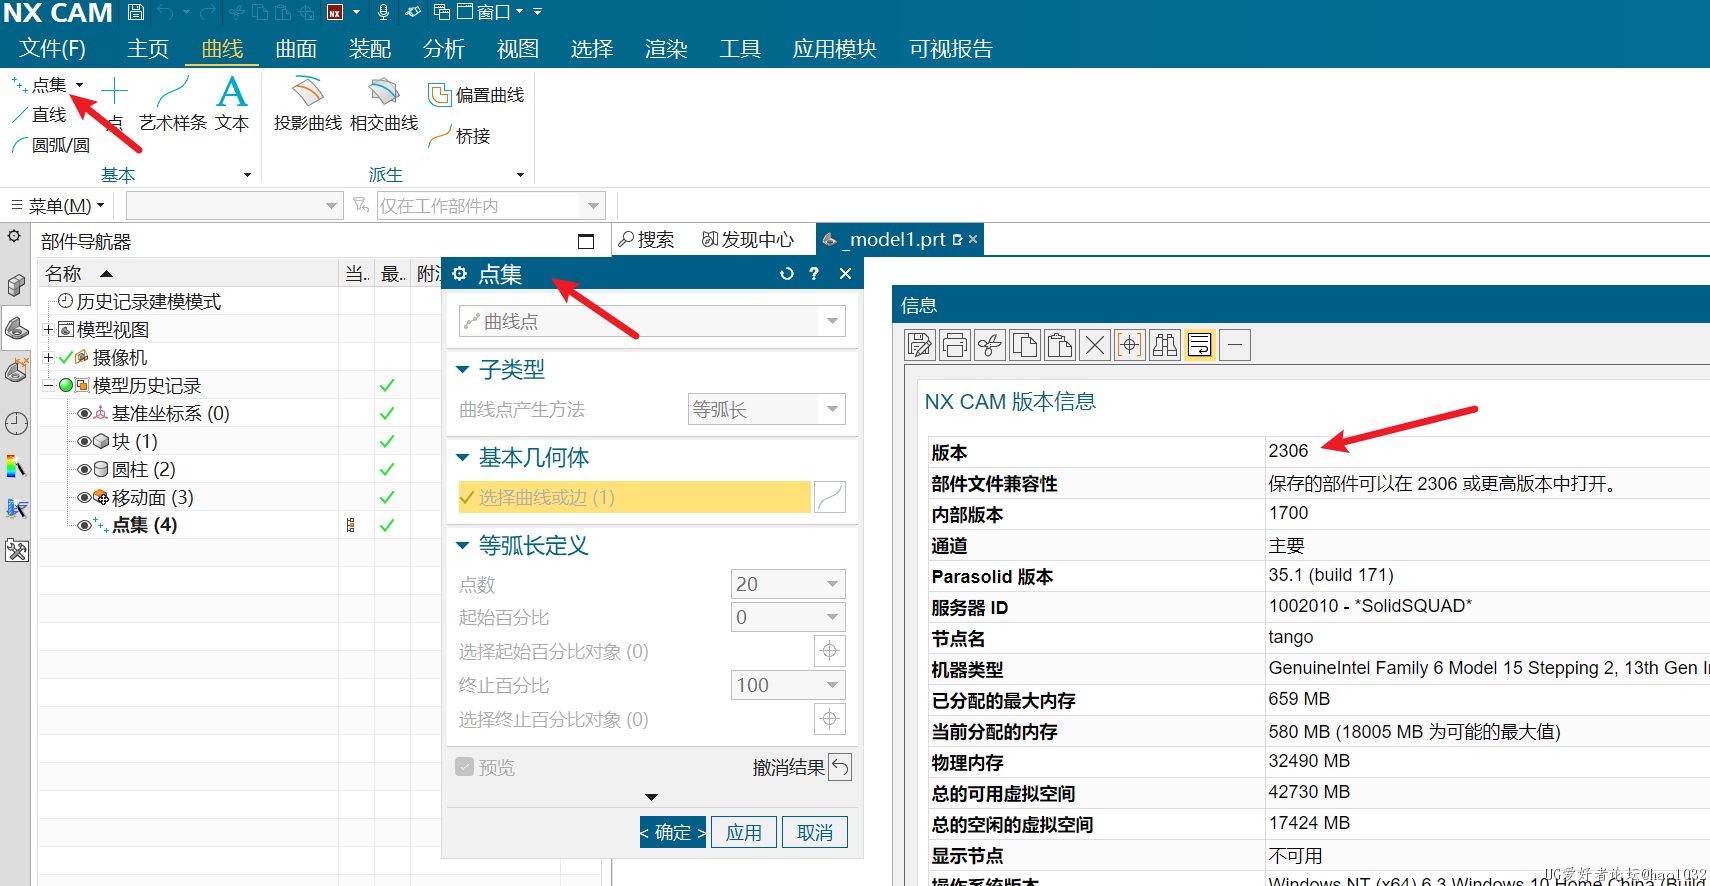Viewport: 1710px width, 886px height.
Task: Collapse the 等弧长定义 section
Action: coord(462,546)
